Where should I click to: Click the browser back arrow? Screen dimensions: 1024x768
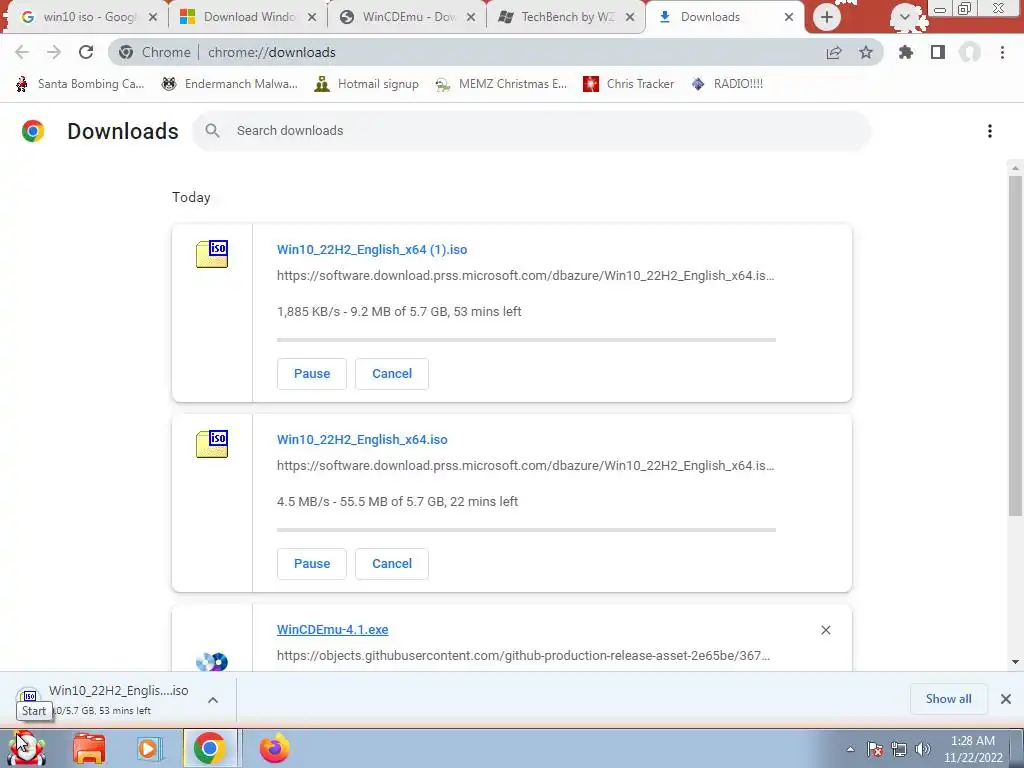22,52
